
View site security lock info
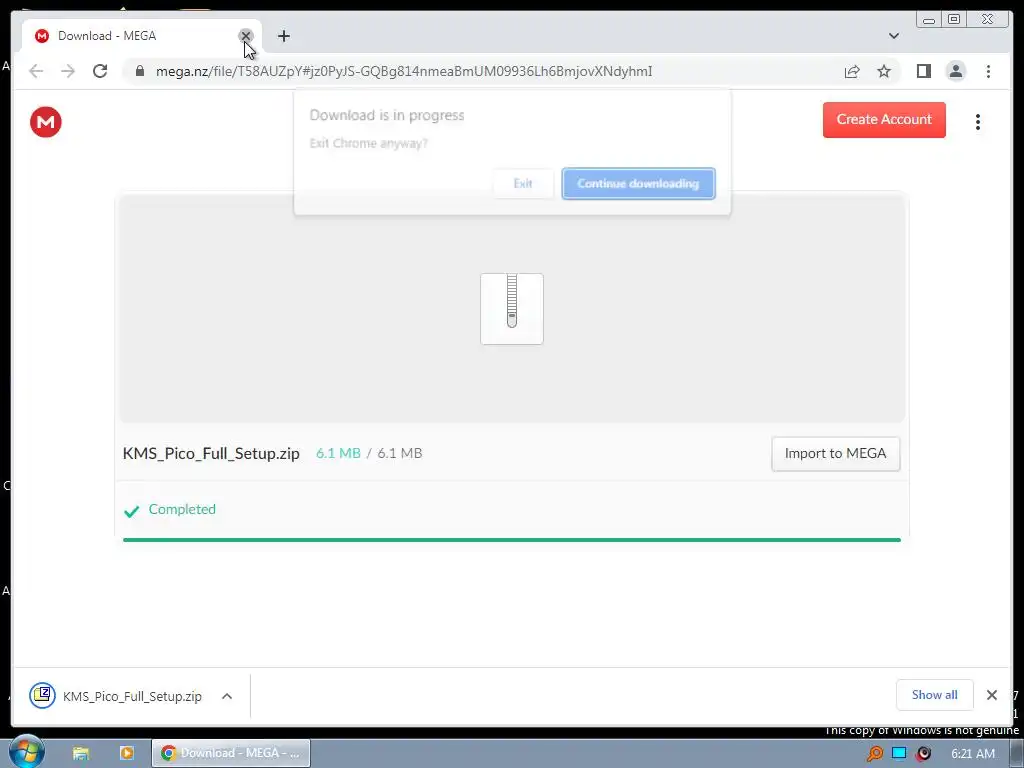click(x=140, y=71)
